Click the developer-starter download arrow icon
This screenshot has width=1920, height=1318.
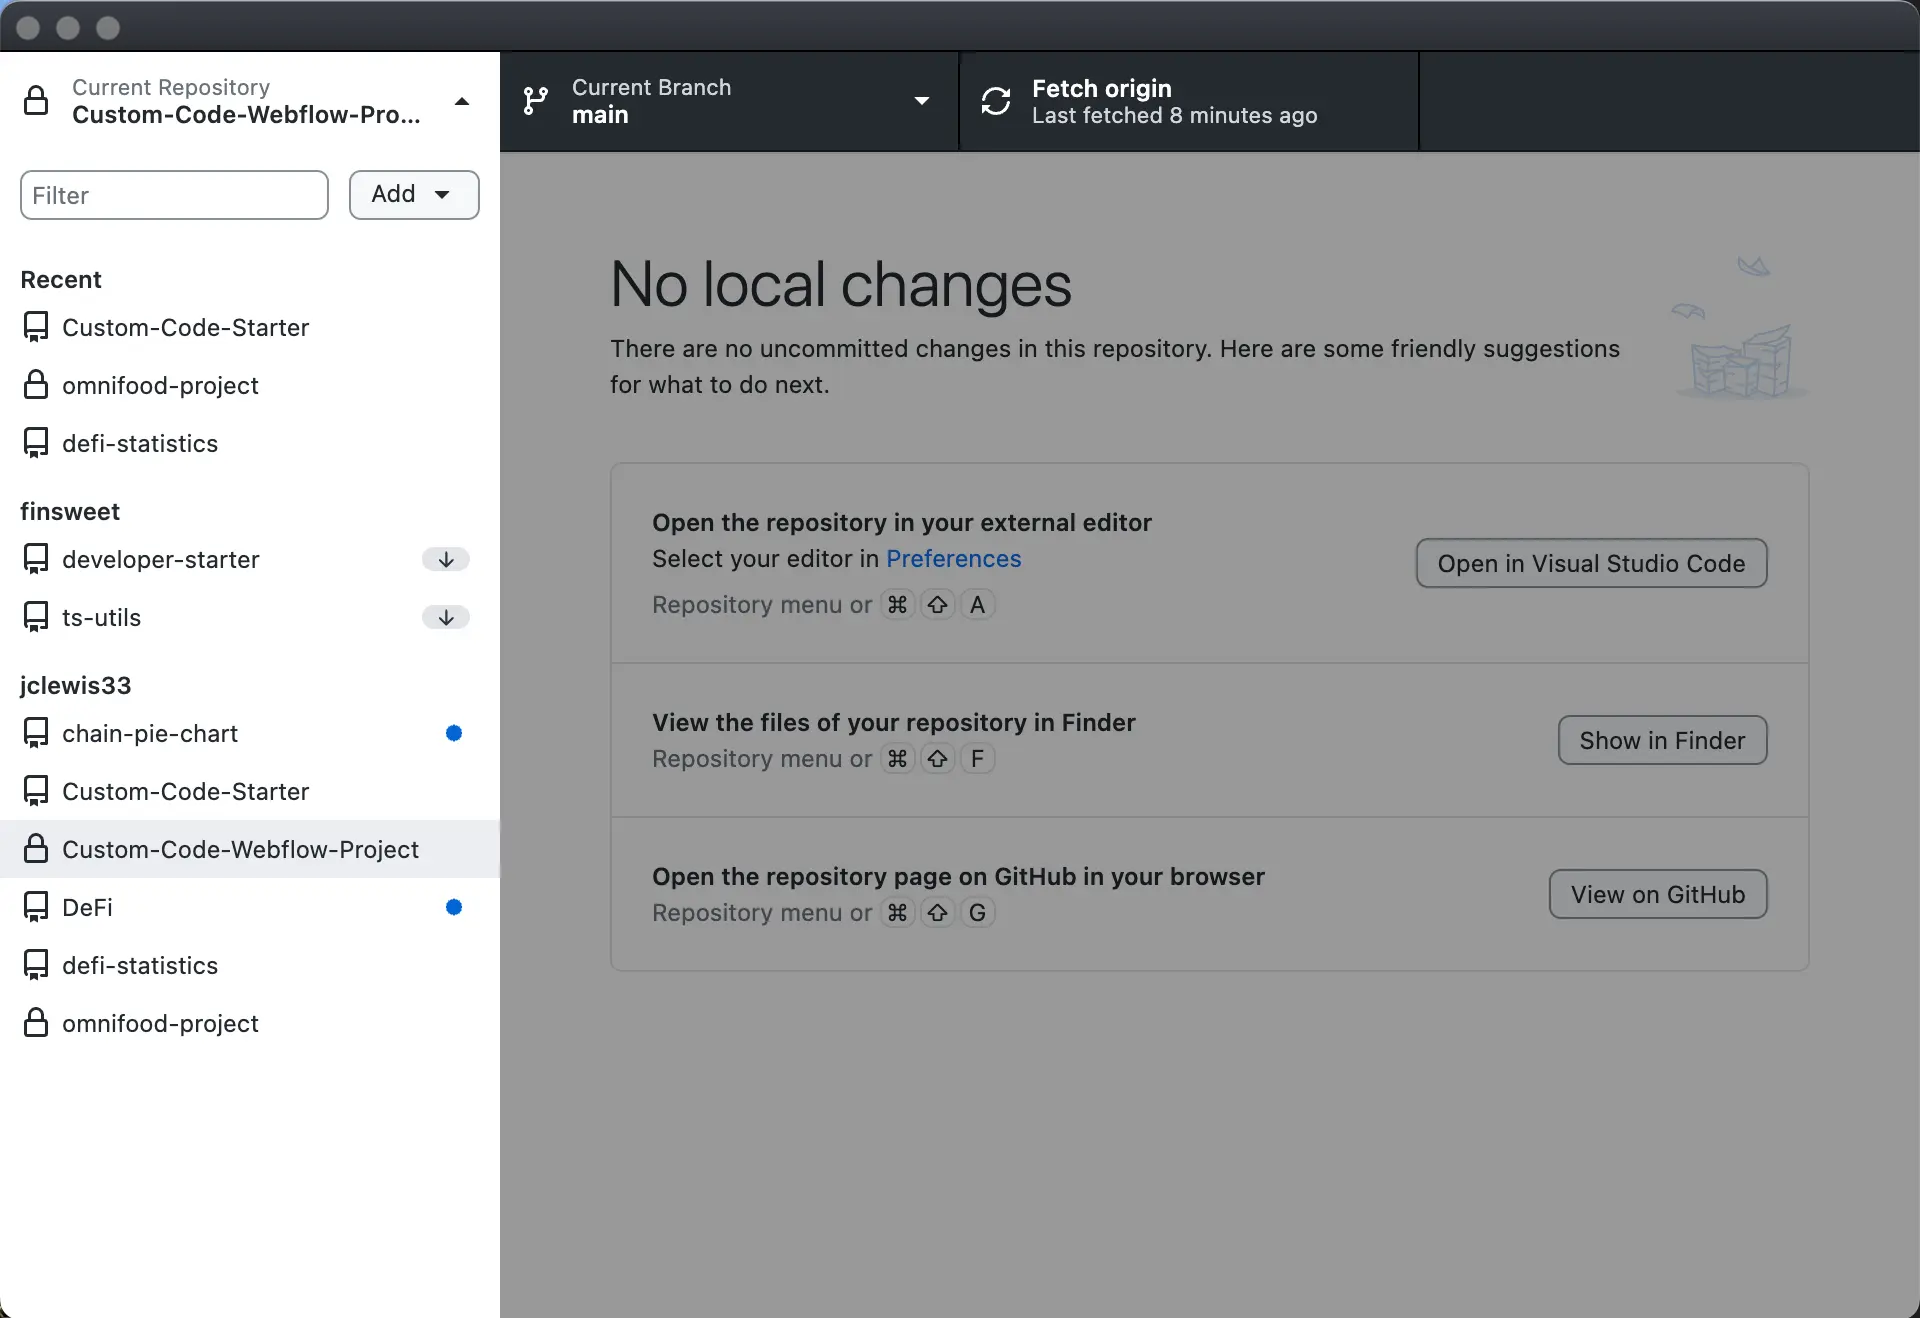(445, 559)
